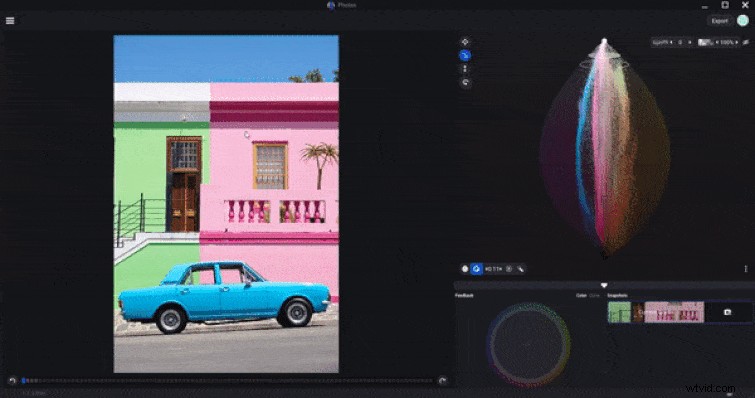755x398 pixels.
Task: Click the vertical dots tool in viewer toolbar
Action: tap(465, 69)
